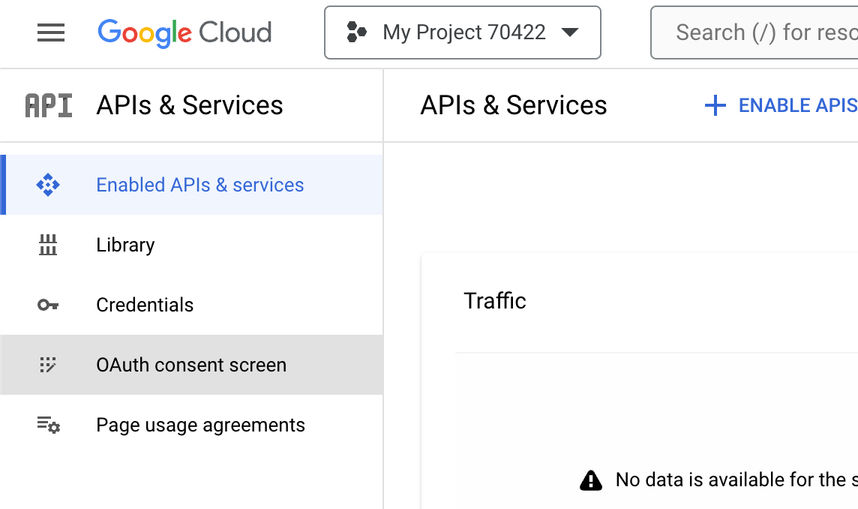Click the Enabled APIs & services icon
The image size is (858, 509).
48,185
